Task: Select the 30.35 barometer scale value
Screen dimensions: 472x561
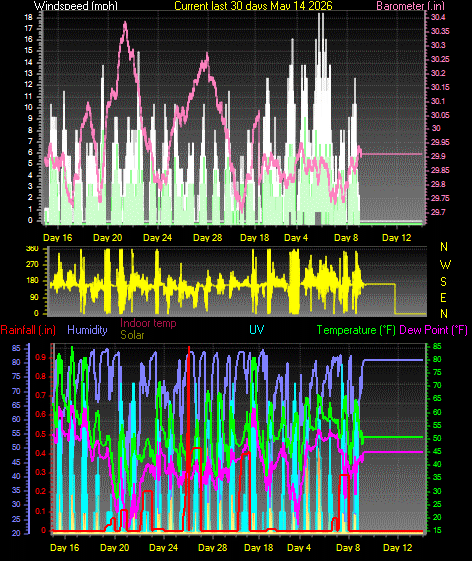Action: [x=440, y=31]
